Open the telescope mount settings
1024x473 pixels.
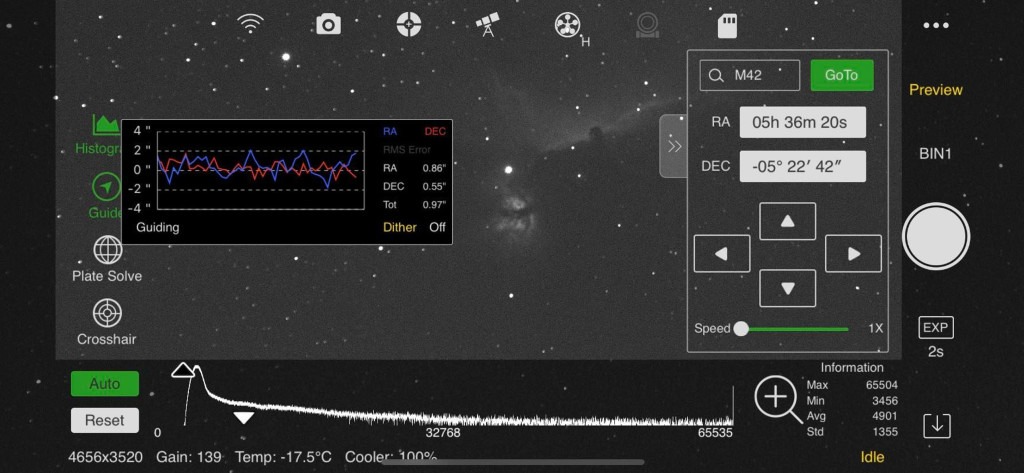[x=488, y=24]
